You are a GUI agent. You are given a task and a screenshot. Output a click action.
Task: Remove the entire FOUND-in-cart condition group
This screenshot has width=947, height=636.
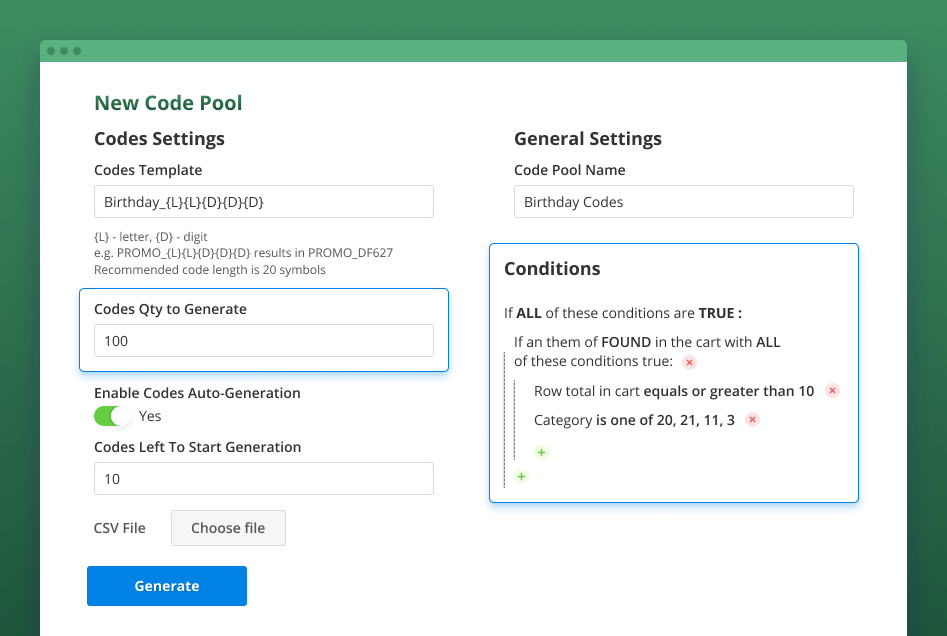689,362
